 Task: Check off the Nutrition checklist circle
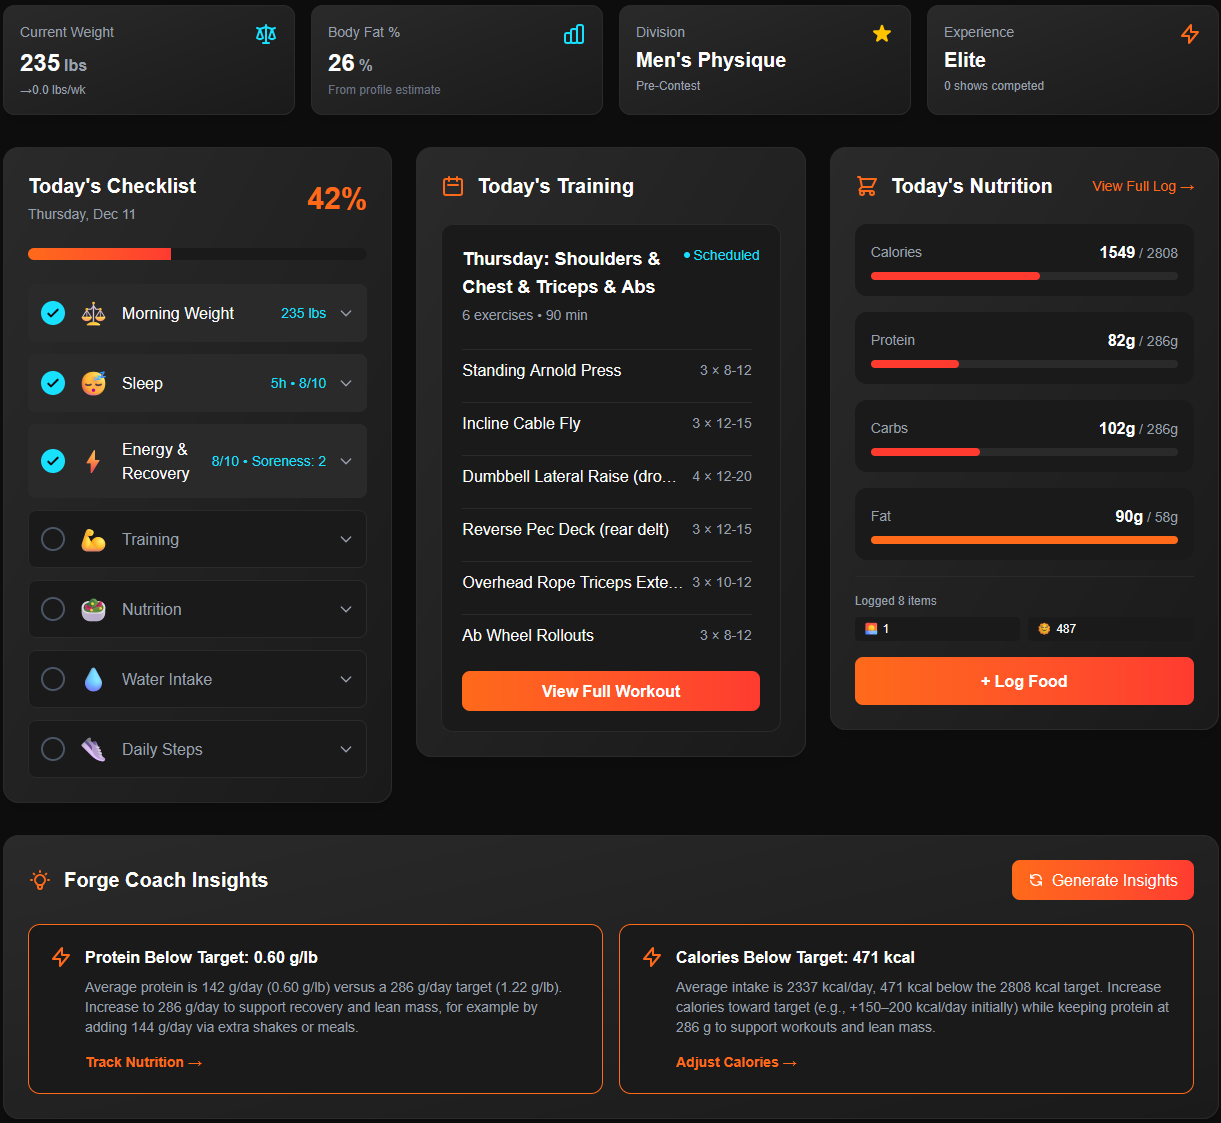point(52,609)
